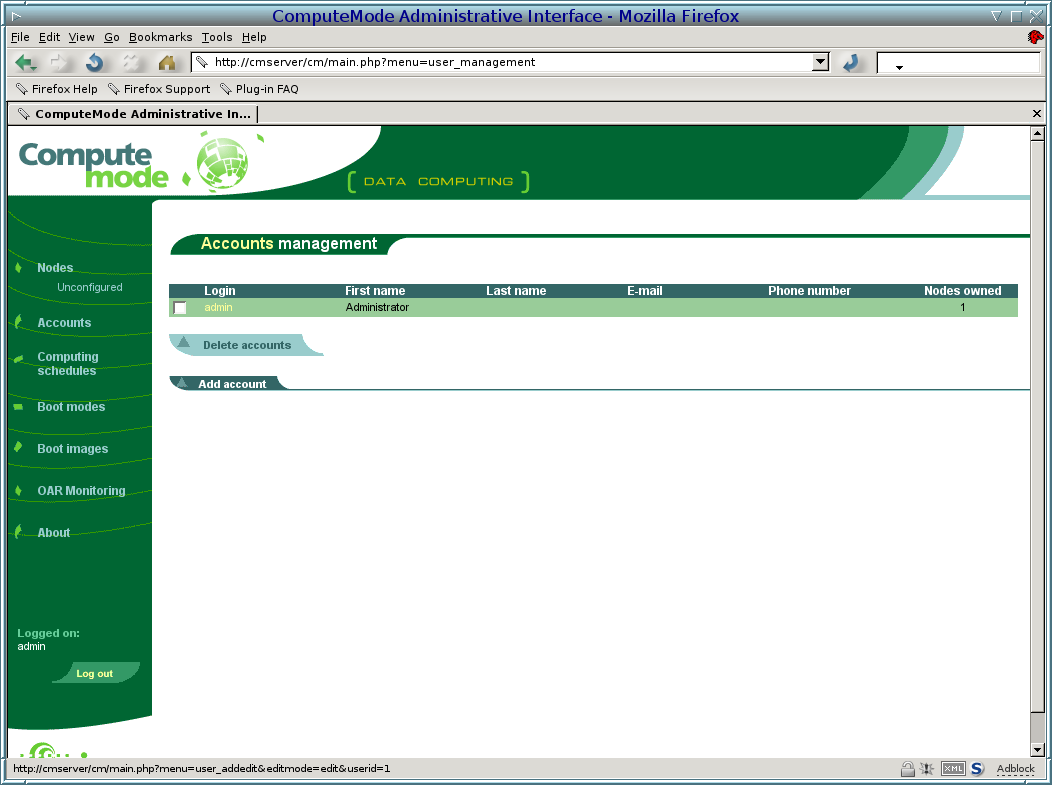Open the admin login link
This screenshot has width=1052, height=785.
coord(218,307)
